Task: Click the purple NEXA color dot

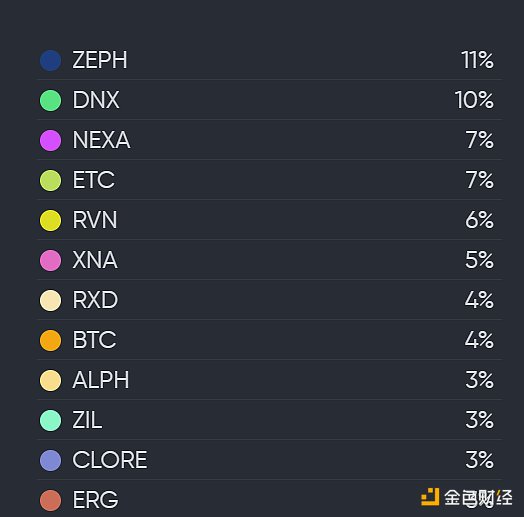Action: tap(50, 140)
